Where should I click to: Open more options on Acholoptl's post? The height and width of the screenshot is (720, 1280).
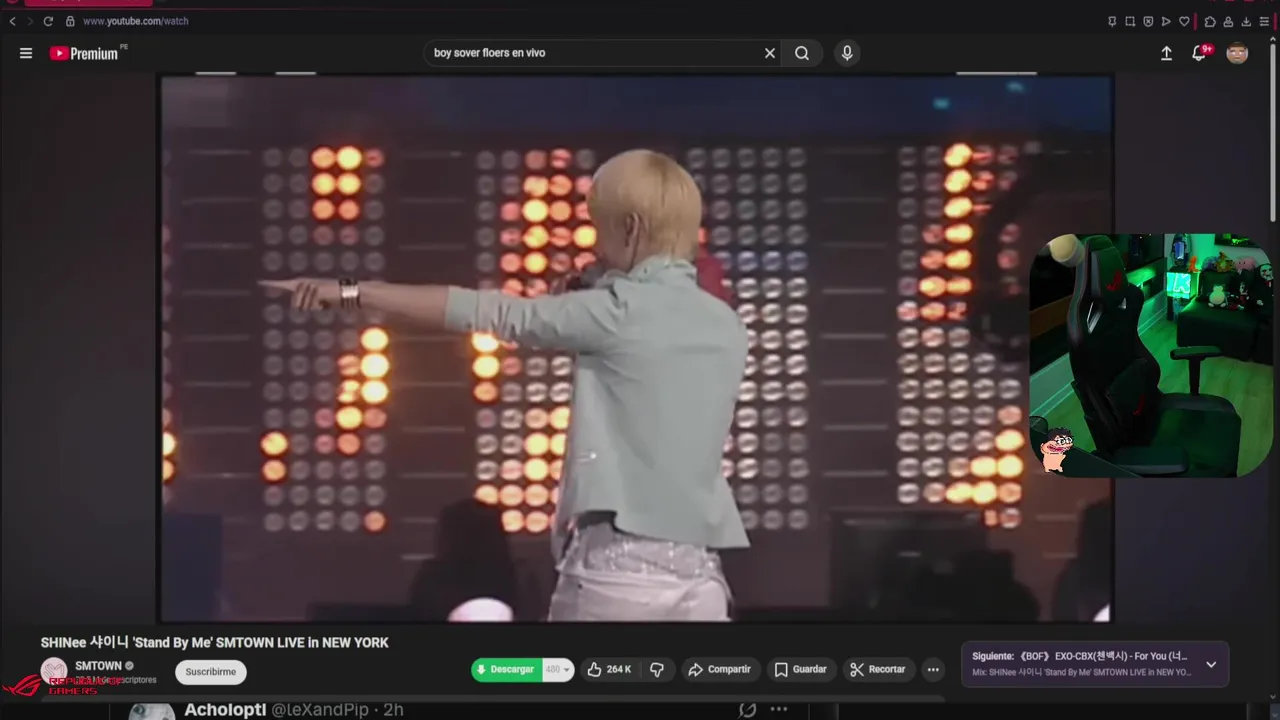(779, 709)
